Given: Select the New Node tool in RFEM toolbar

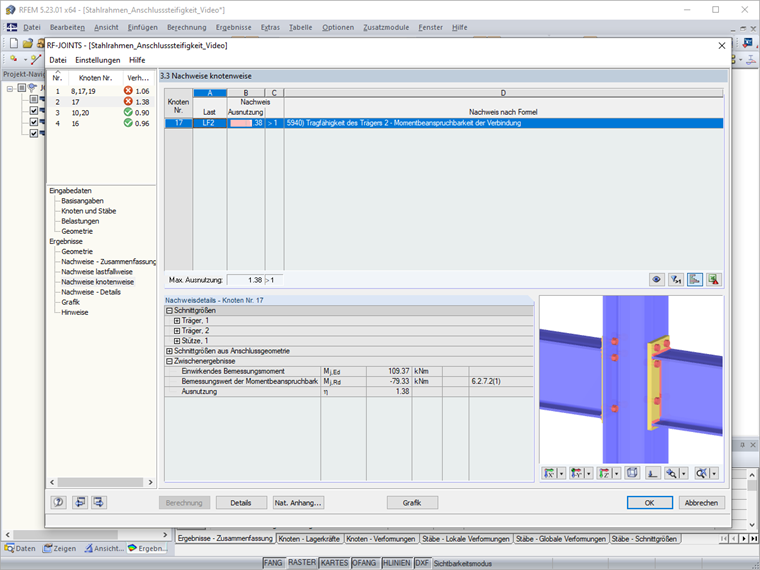Looking at the screenshot, I should [x=14, y=59].
